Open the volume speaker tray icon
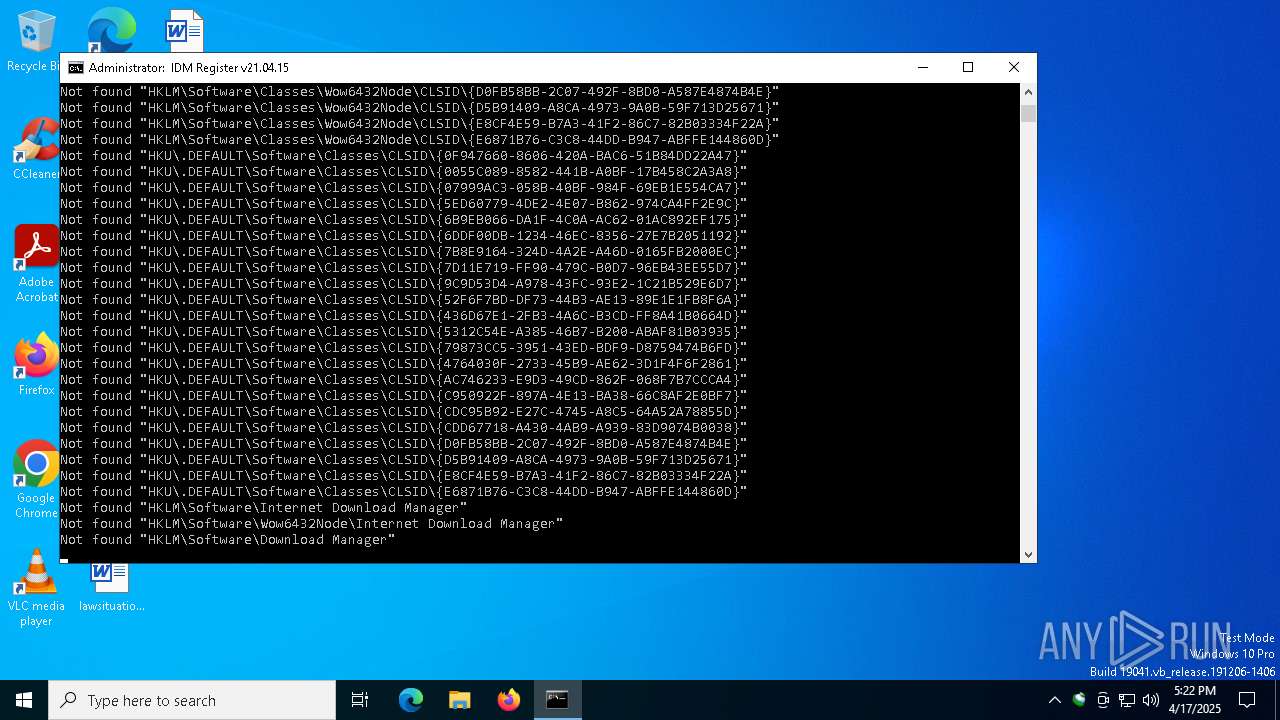 pyautogui.click(x=1151, y=700)
